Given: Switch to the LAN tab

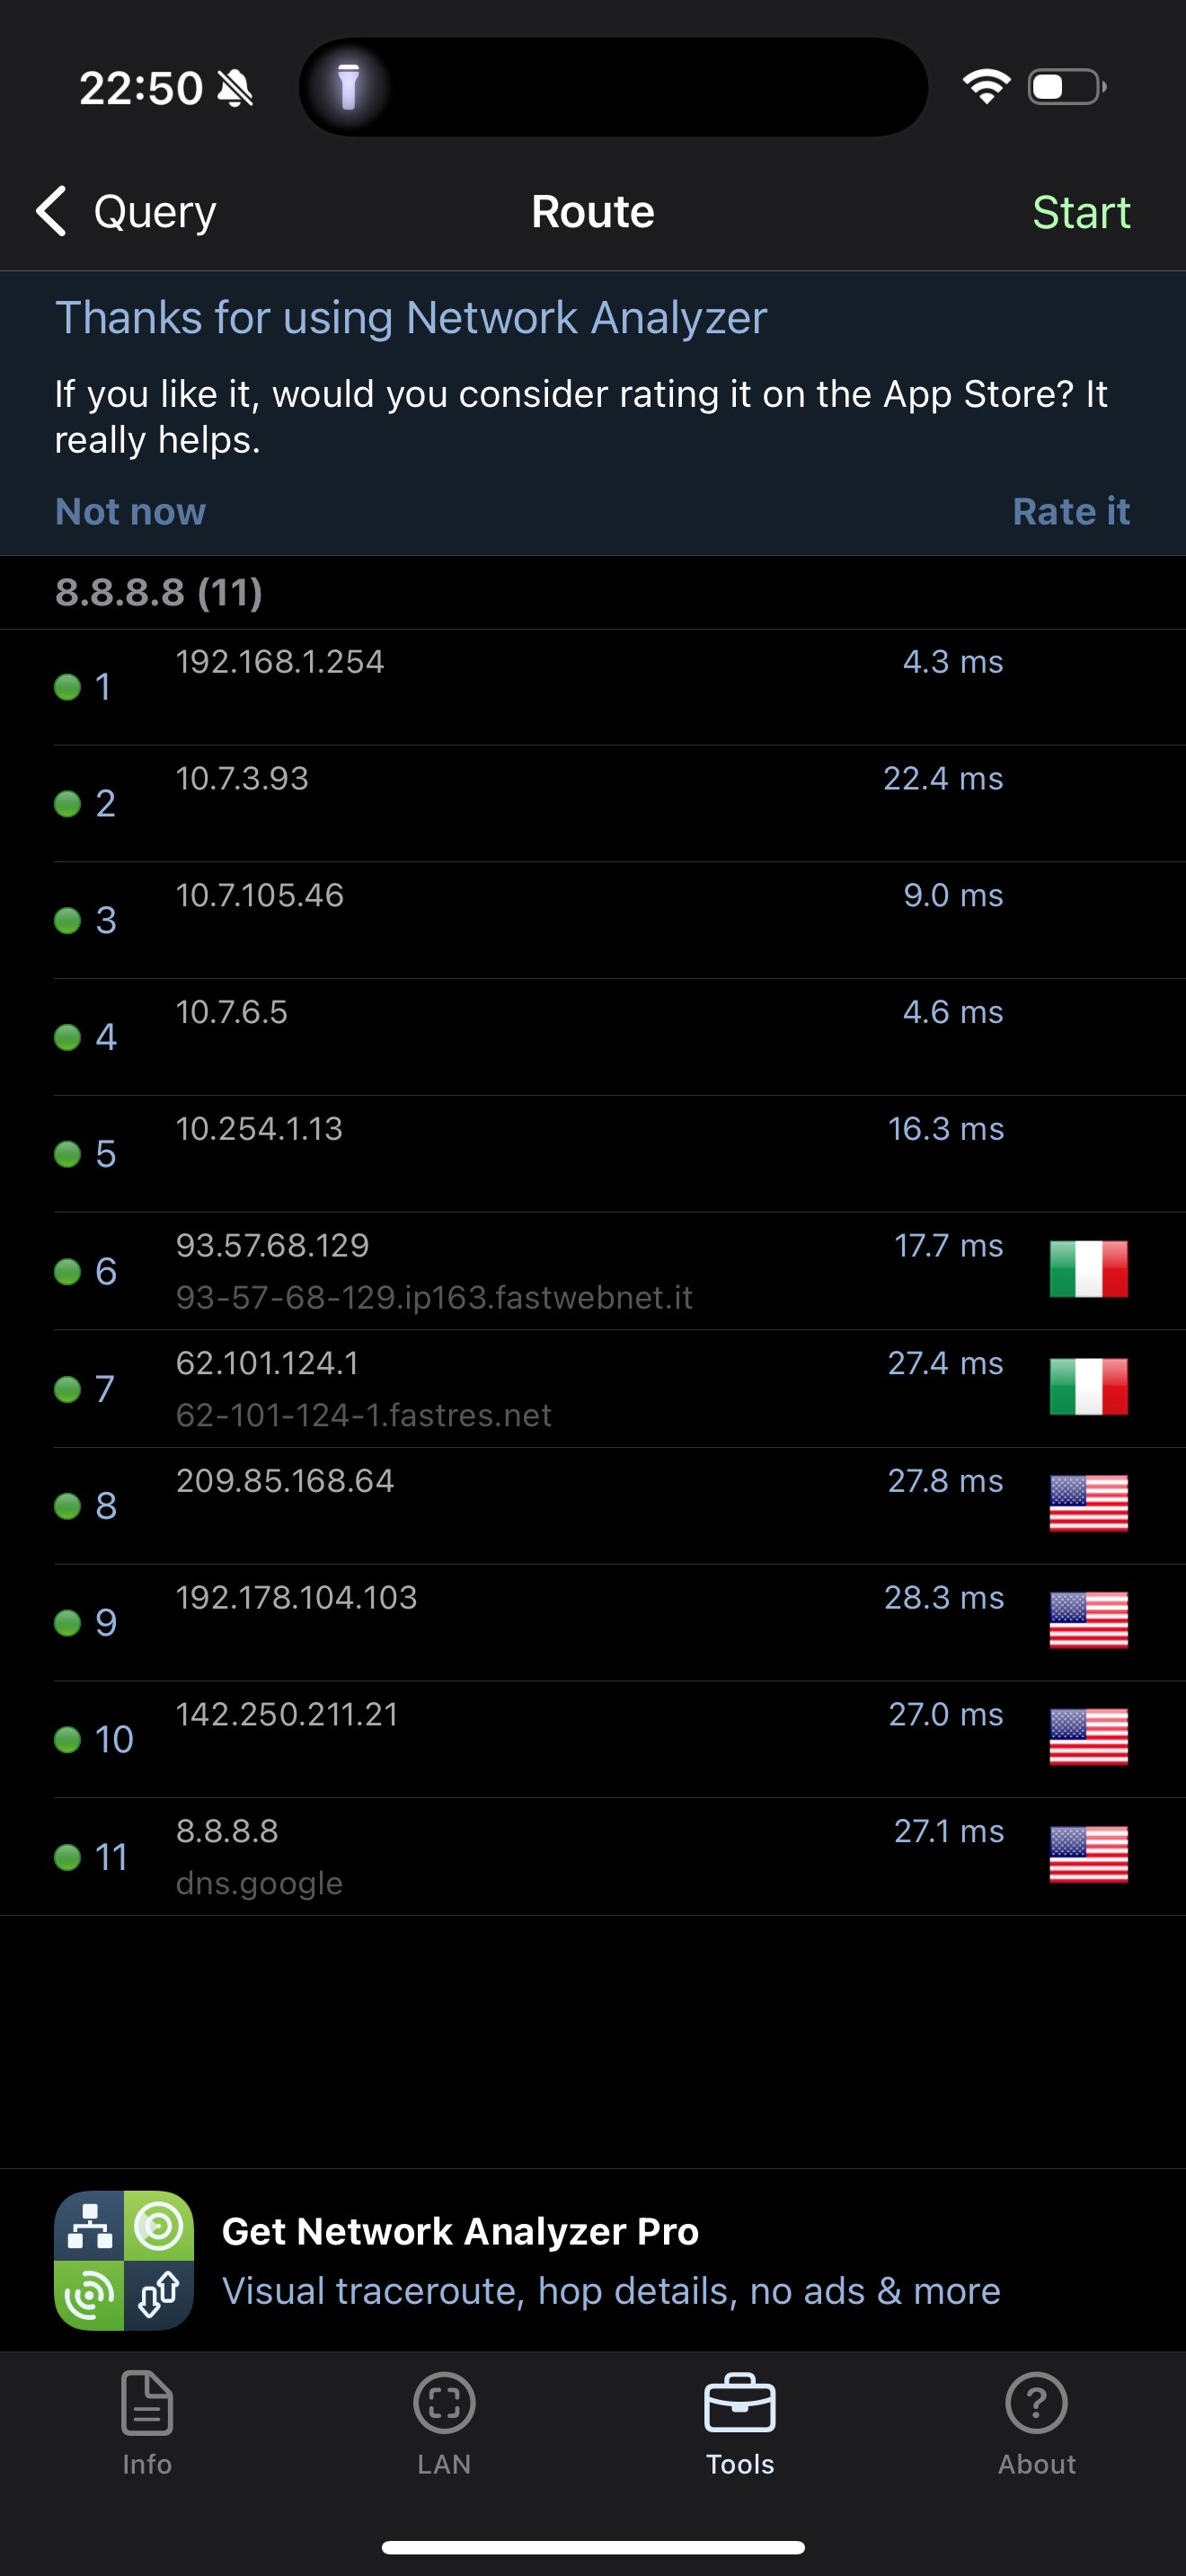Looking at the screenshot, I should coord(444,2421).
